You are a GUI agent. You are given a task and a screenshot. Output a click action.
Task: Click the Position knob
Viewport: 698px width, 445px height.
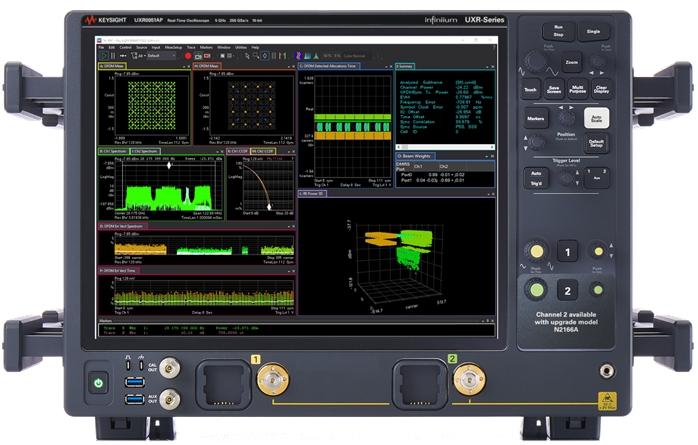pos(567,118)
